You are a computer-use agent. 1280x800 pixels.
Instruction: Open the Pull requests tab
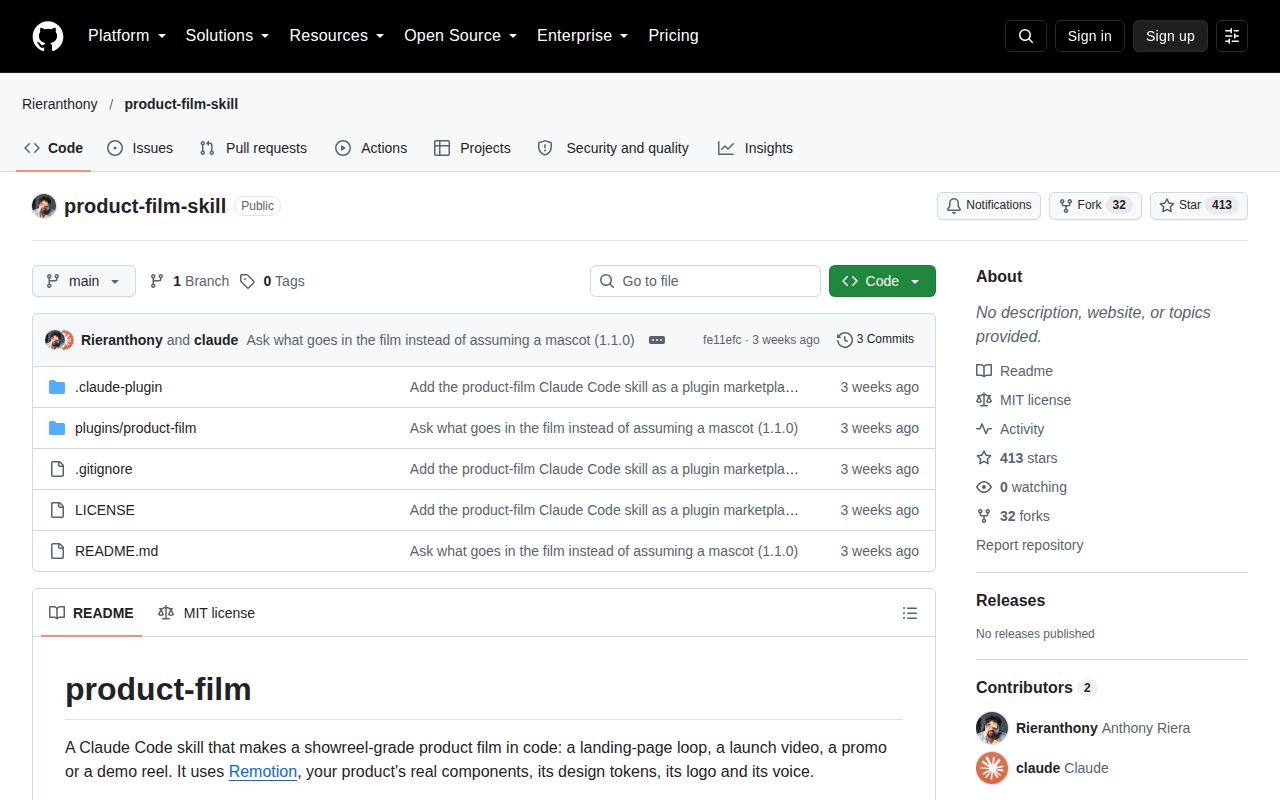[x=253, y=148]
